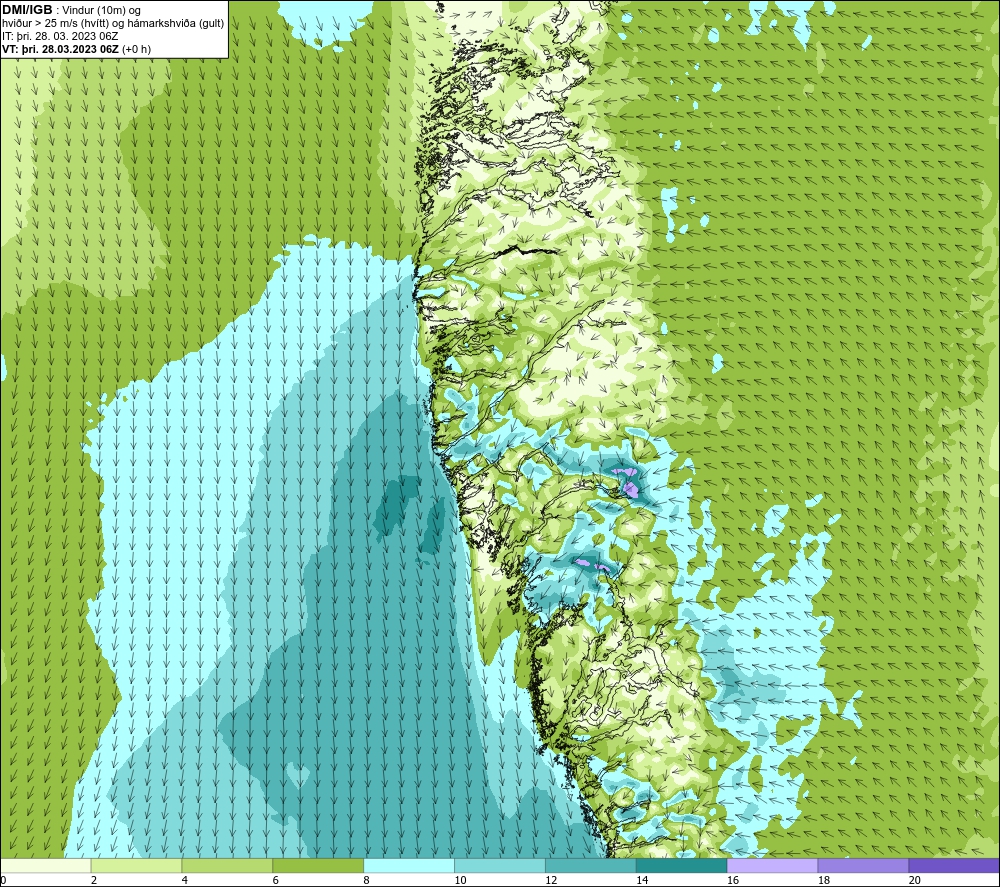The height and width of the screenshot is (887, 1000).
Task: Click the legend label '14'
Action: pyautogui.click(x=642, y=880)
